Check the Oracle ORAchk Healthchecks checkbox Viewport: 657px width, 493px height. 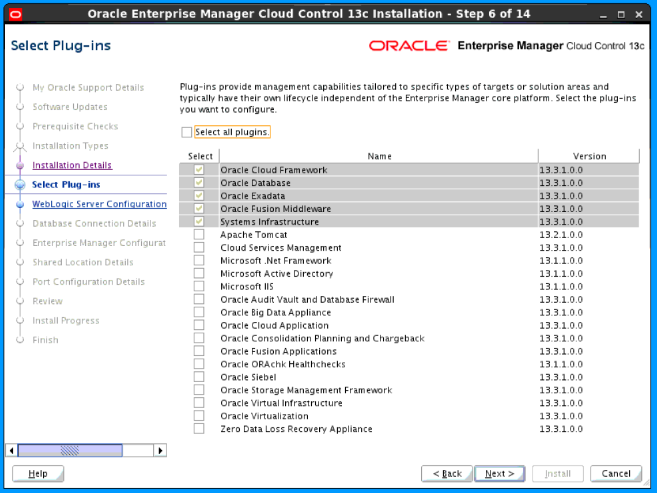click(199, 364)
